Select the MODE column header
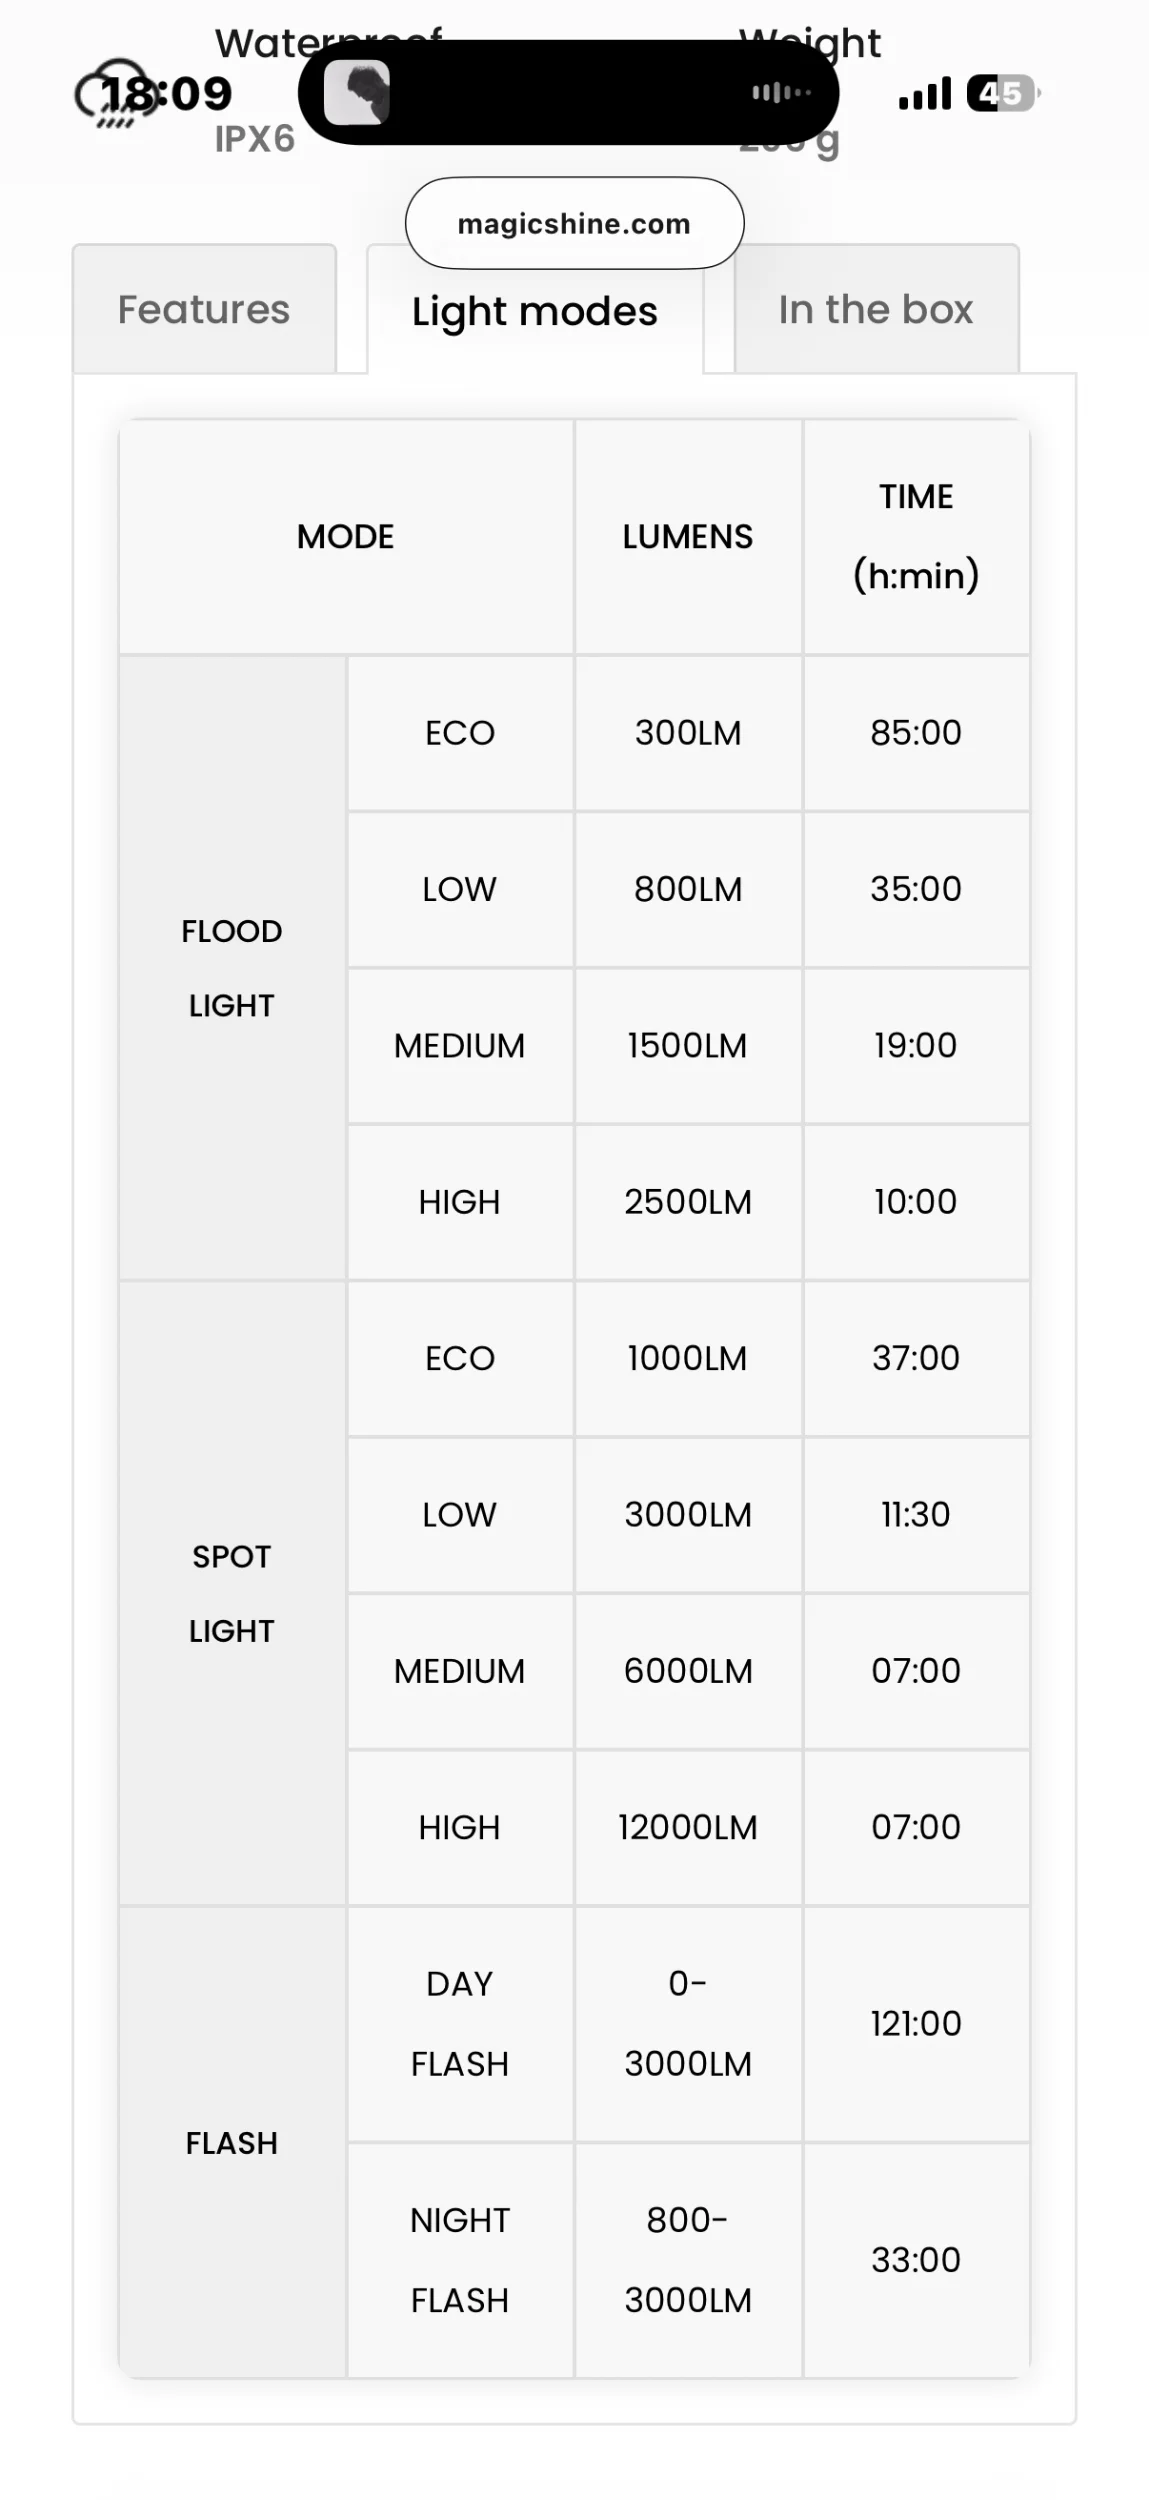Image resolution: width=1149 pixels, height=2500 pixels. pos(346,537)
